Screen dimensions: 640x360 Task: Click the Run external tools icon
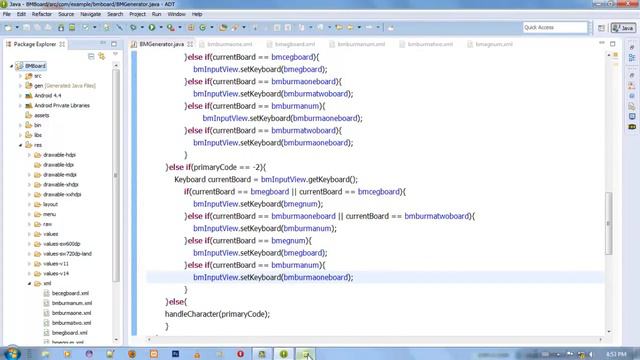click(171, 28)
